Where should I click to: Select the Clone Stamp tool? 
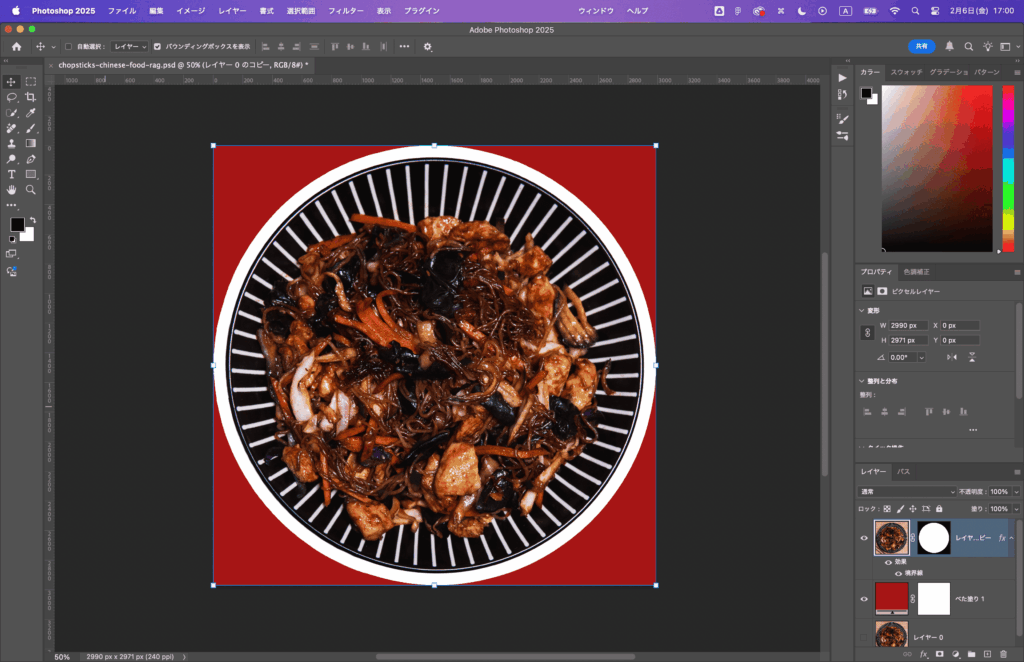[x=12, y=143]
